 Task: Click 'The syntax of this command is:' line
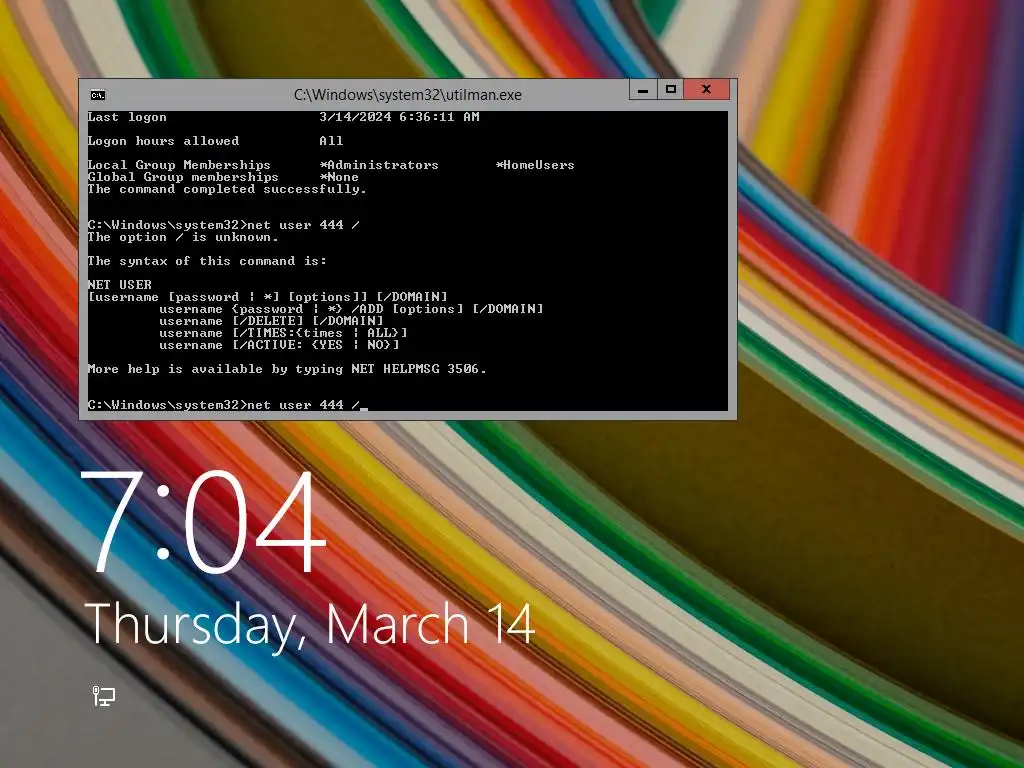pyautogui.click(x=207, y=261)
